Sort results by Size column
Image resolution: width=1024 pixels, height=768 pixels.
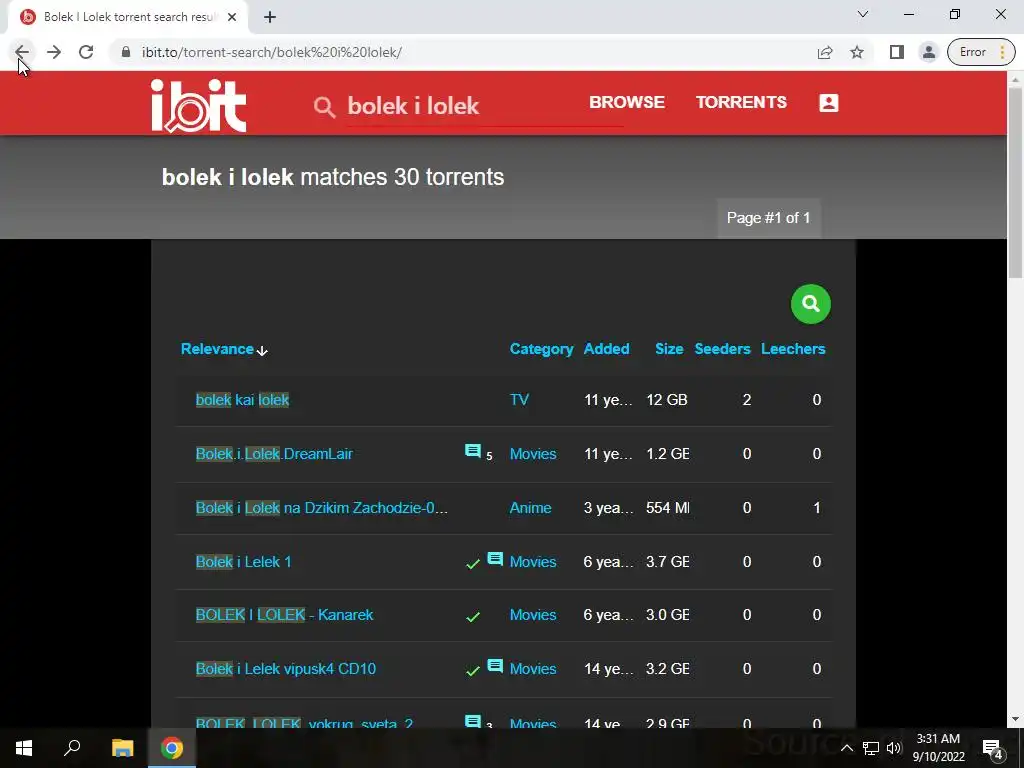(669, 349)
